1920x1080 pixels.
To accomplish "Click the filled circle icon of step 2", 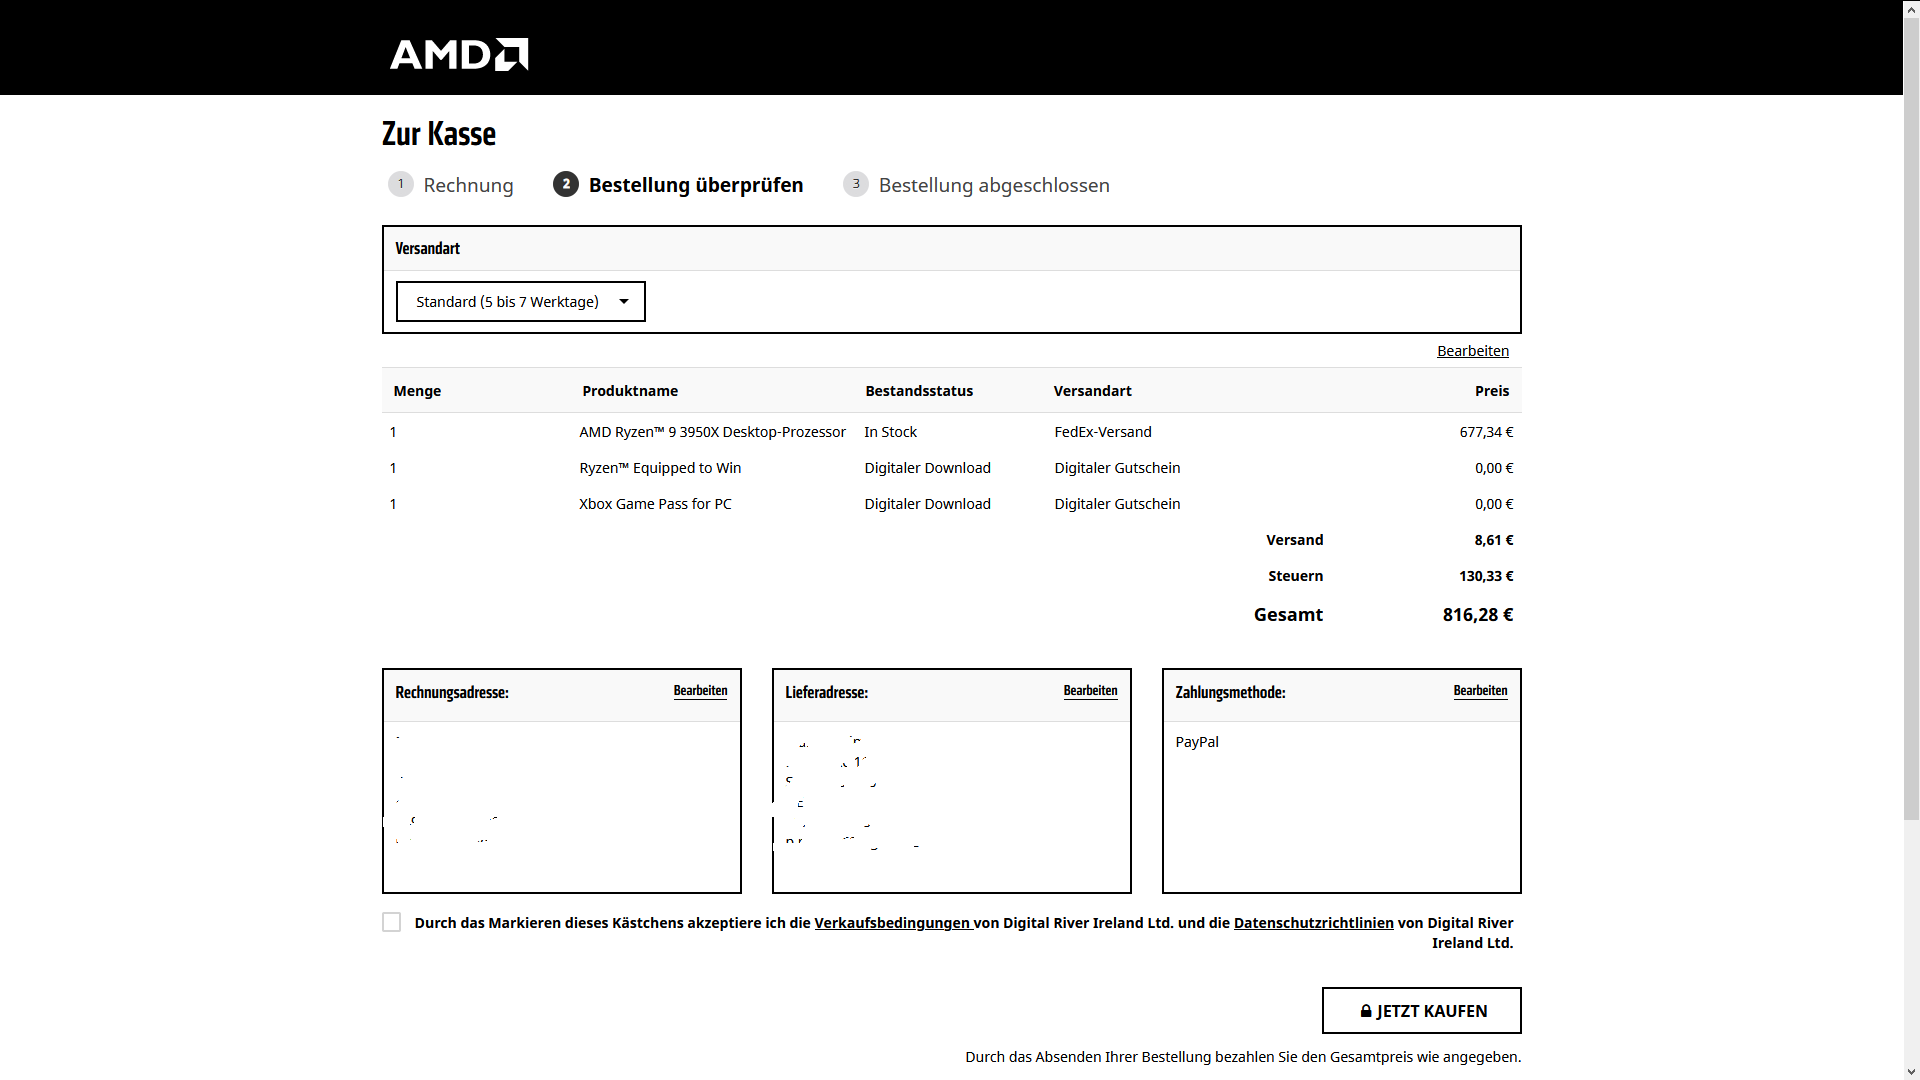I will pyautogui.click(x=566, y=184).
